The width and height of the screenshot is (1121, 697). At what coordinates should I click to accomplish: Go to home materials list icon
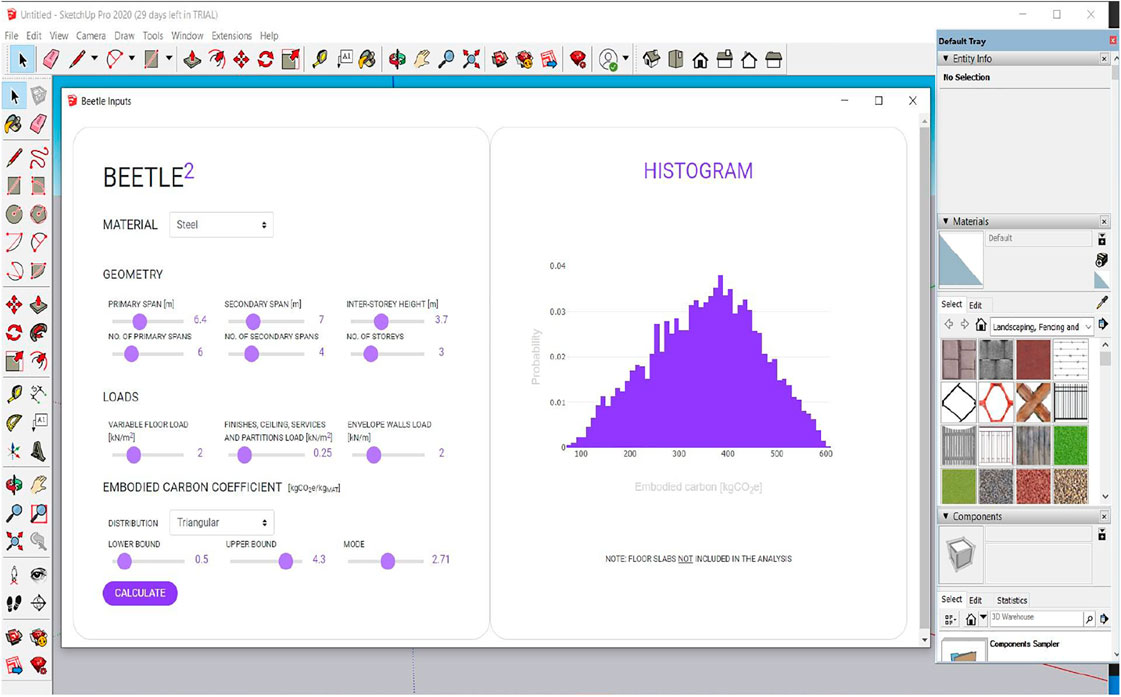pyautogui.click(x=981, y=325)
